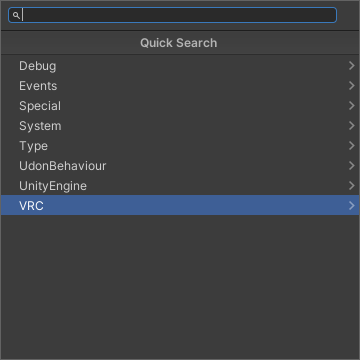This screenshot has height=360, width=360.
Task: Click the Quick Search header title
Action: [x=179, y=43]
